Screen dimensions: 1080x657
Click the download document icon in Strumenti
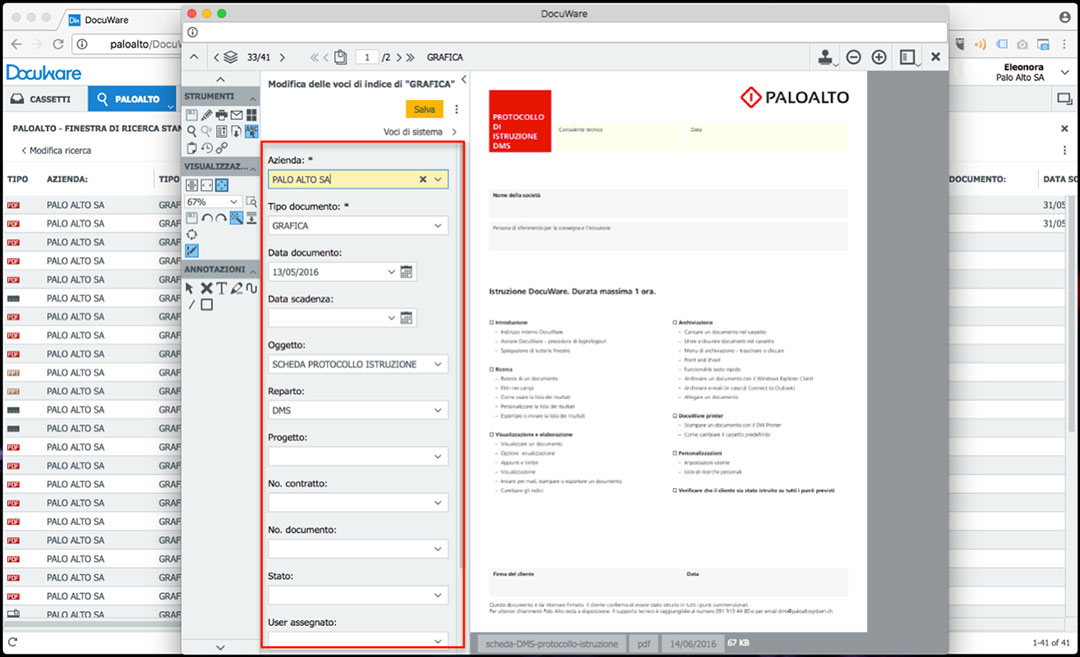tap(236, 131)
